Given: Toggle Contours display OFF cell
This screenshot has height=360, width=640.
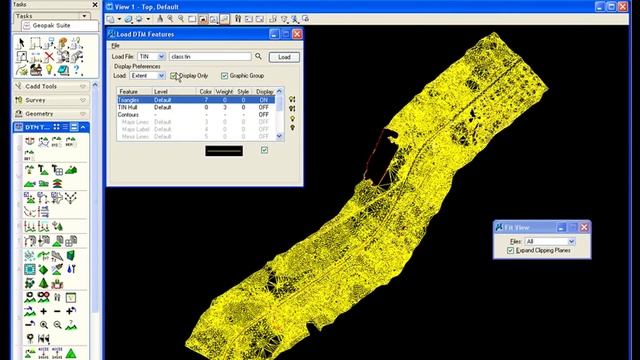Looking at the screenshot, I should point(264,115).
